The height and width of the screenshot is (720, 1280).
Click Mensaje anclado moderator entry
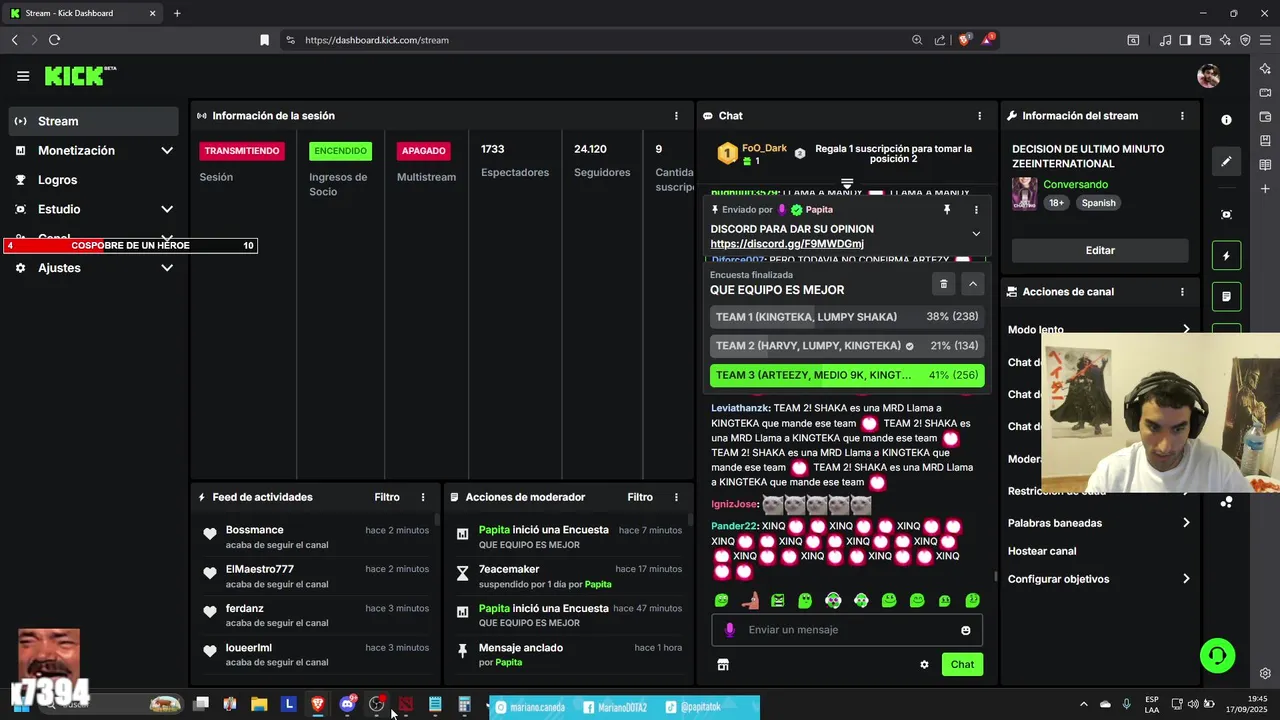coord(568,655)
